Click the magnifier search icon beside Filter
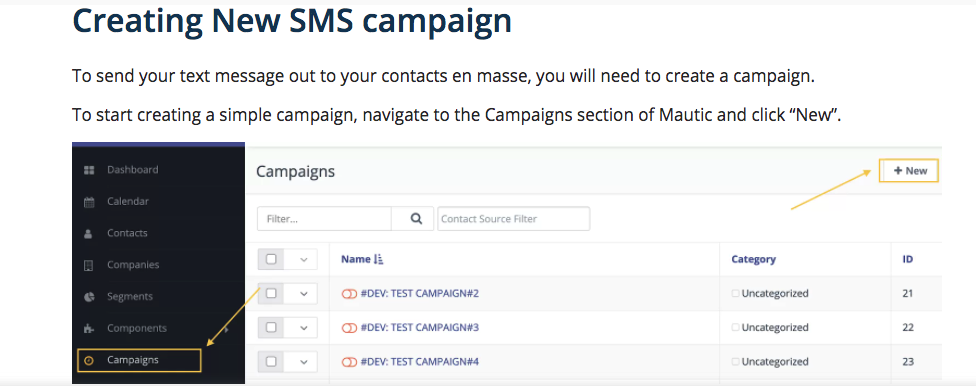 pyautogui.click(x=416, y=219)
